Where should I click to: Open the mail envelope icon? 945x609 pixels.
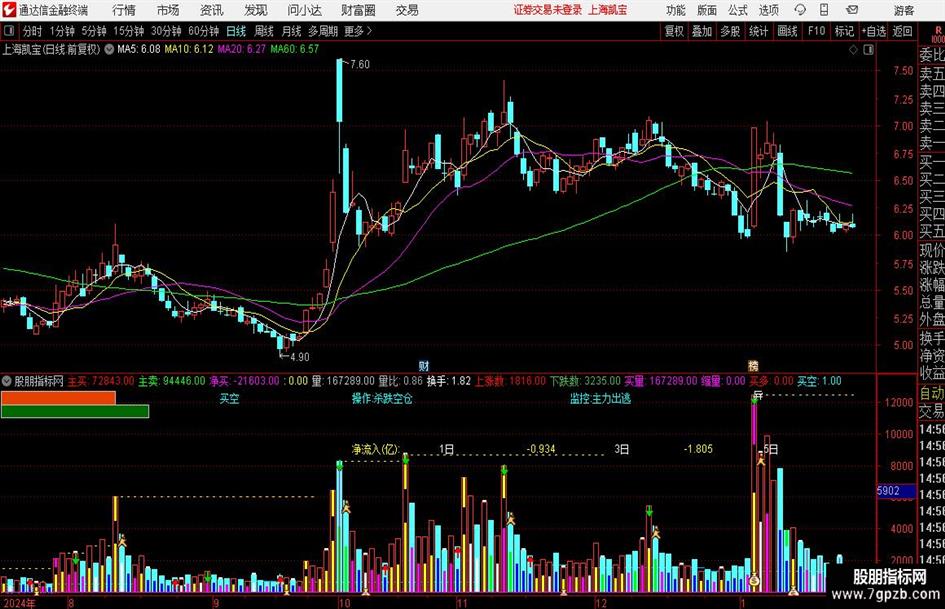[x=852, y=10]
